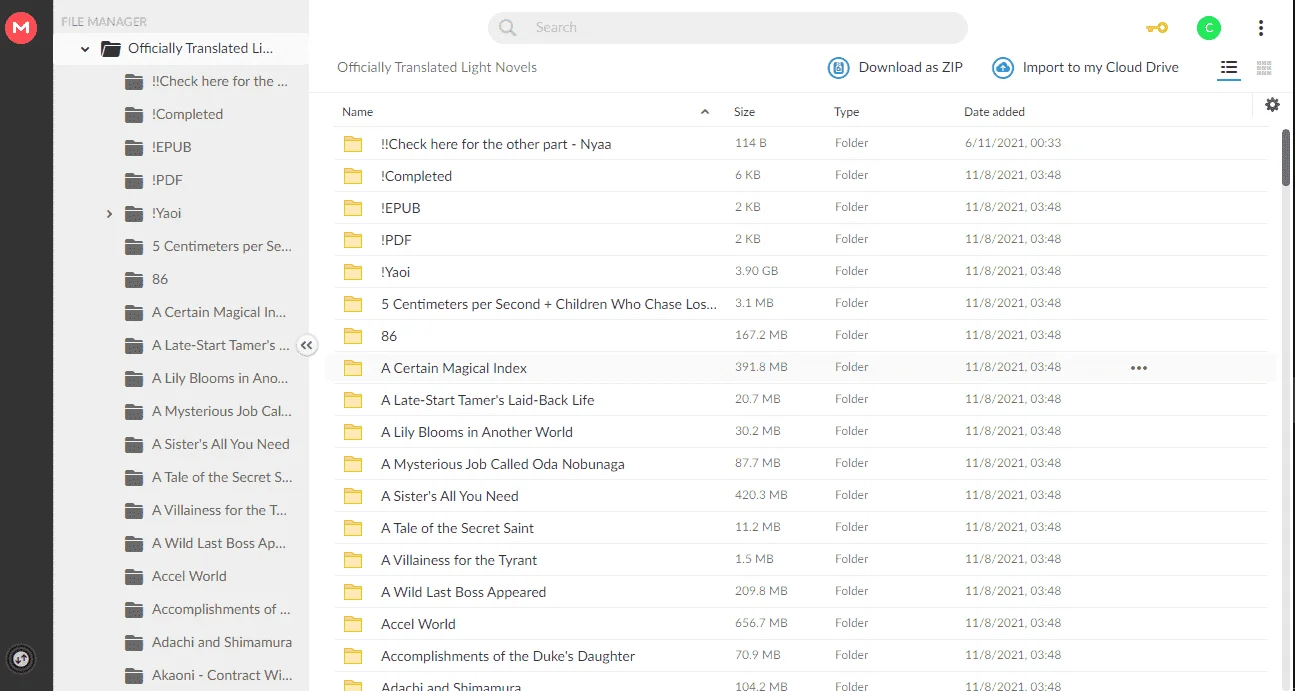Click sidebar folder icon beside A Wild Last Boss Ap...

134,543
